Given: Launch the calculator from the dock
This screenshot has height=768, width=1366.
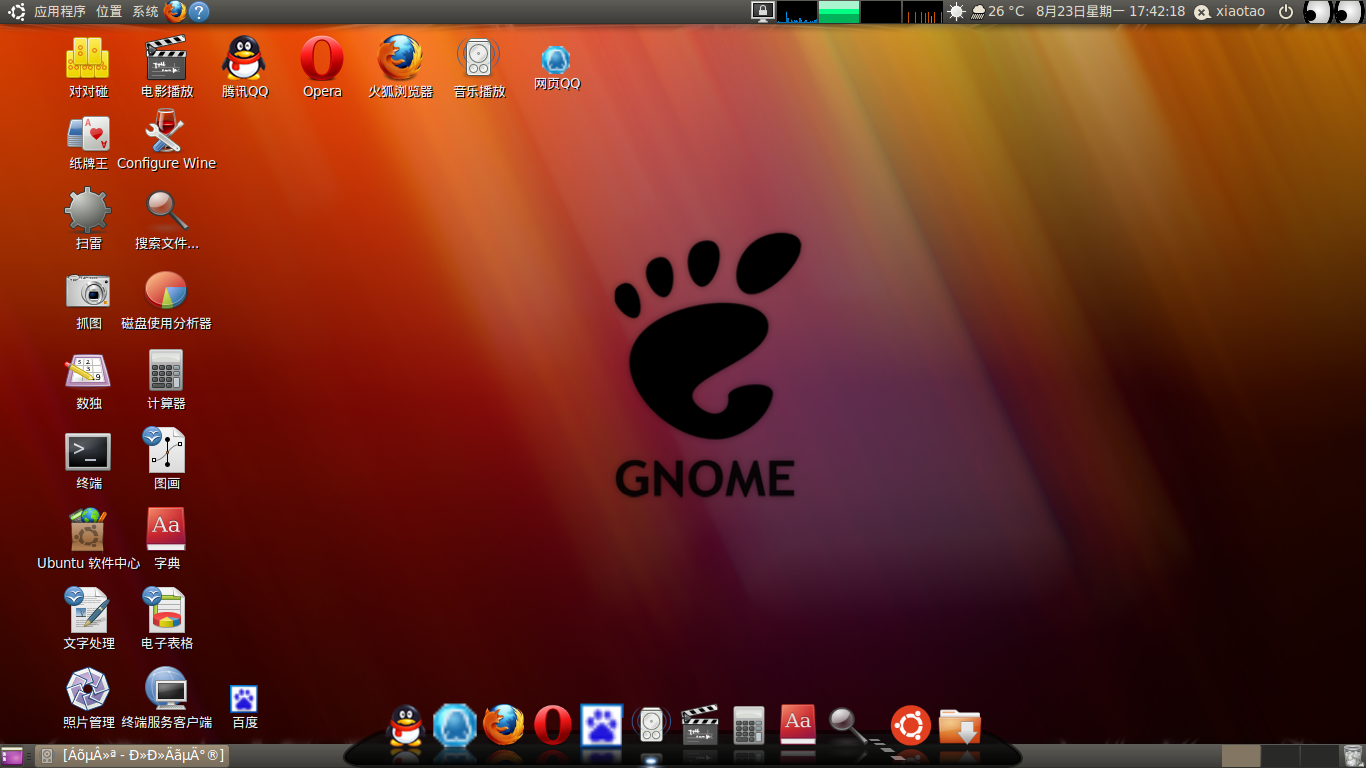Looking at the screenshot, I should point(749,725).
